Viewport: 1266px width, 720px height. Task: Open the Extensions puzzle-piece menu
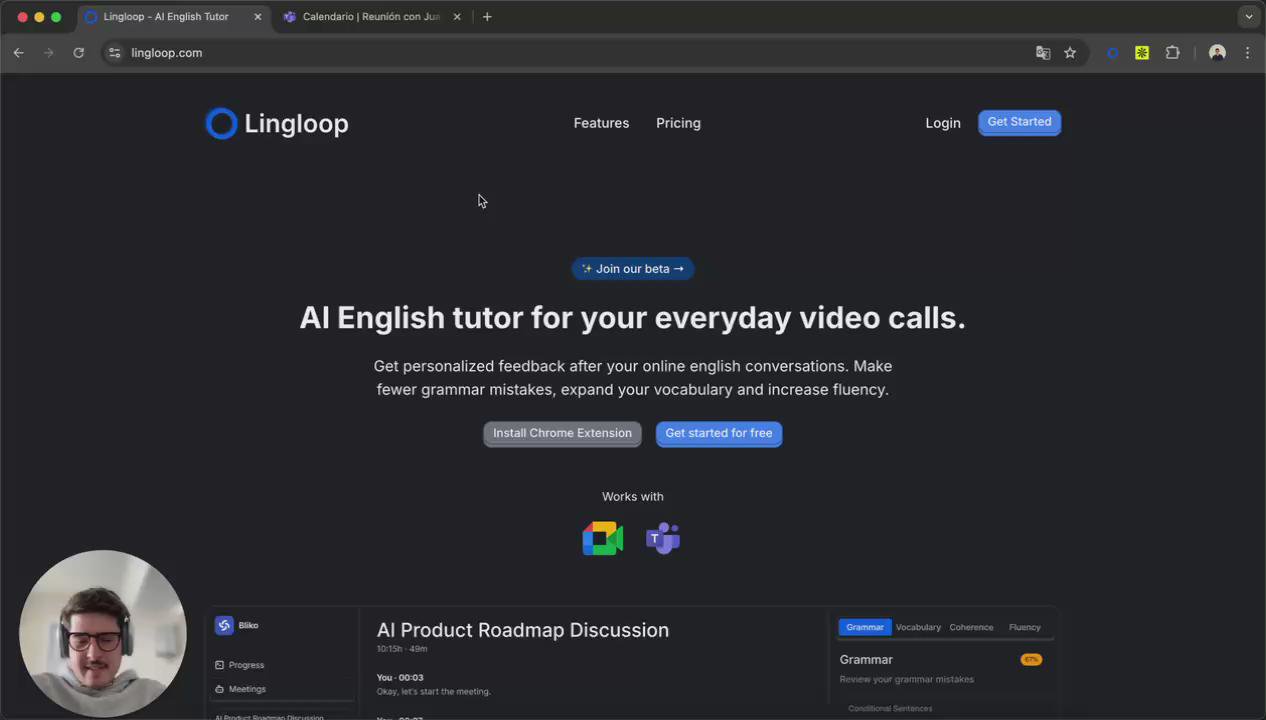[x=1172, y=53]
